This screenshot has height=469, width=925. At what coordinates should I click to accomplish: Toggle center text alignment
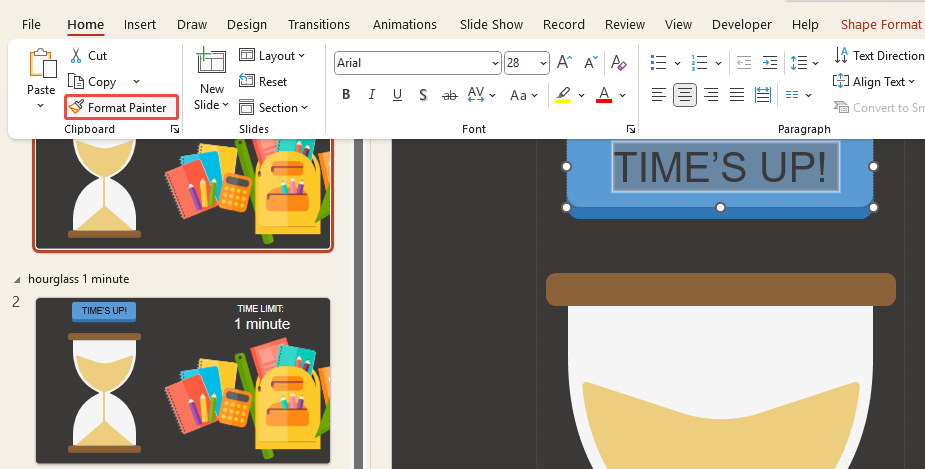685,95
